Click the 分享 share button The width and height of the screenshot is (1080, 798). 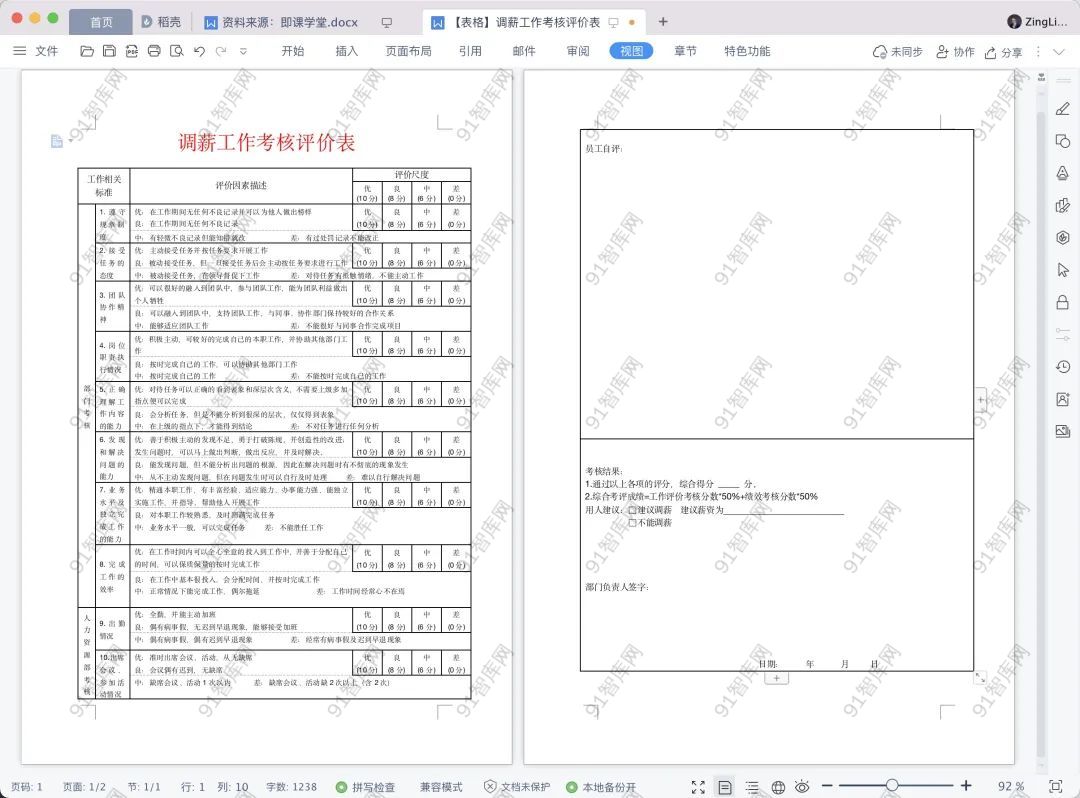(x=1003, y=52)
